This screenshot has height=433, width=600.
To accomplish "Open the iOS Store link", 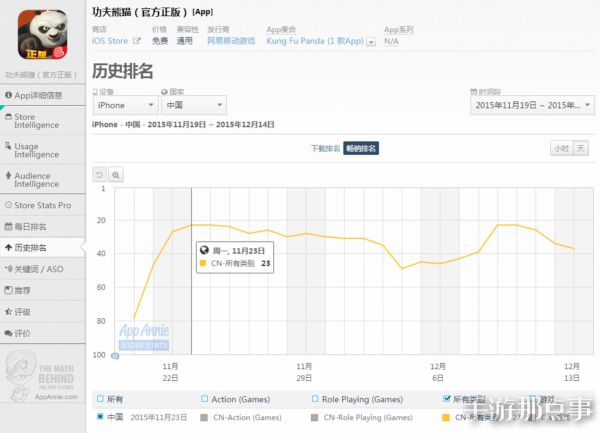I will [110, 41].
